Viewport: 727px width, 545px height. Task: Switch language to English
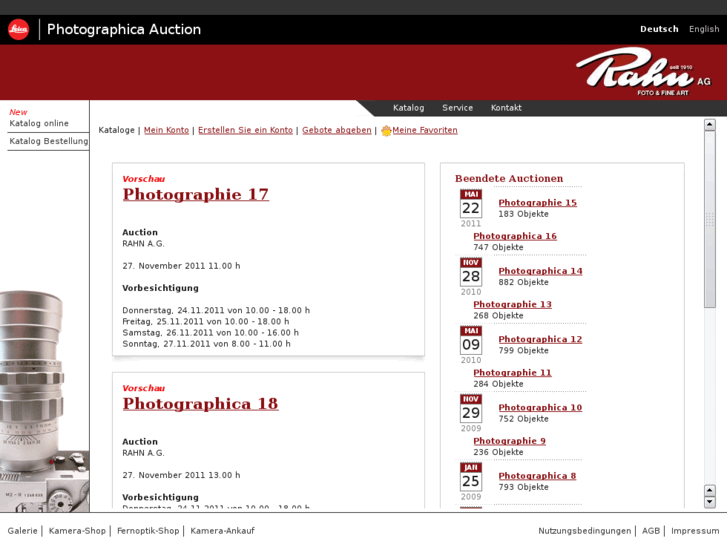pyautogui.click(x=704, y=29)
